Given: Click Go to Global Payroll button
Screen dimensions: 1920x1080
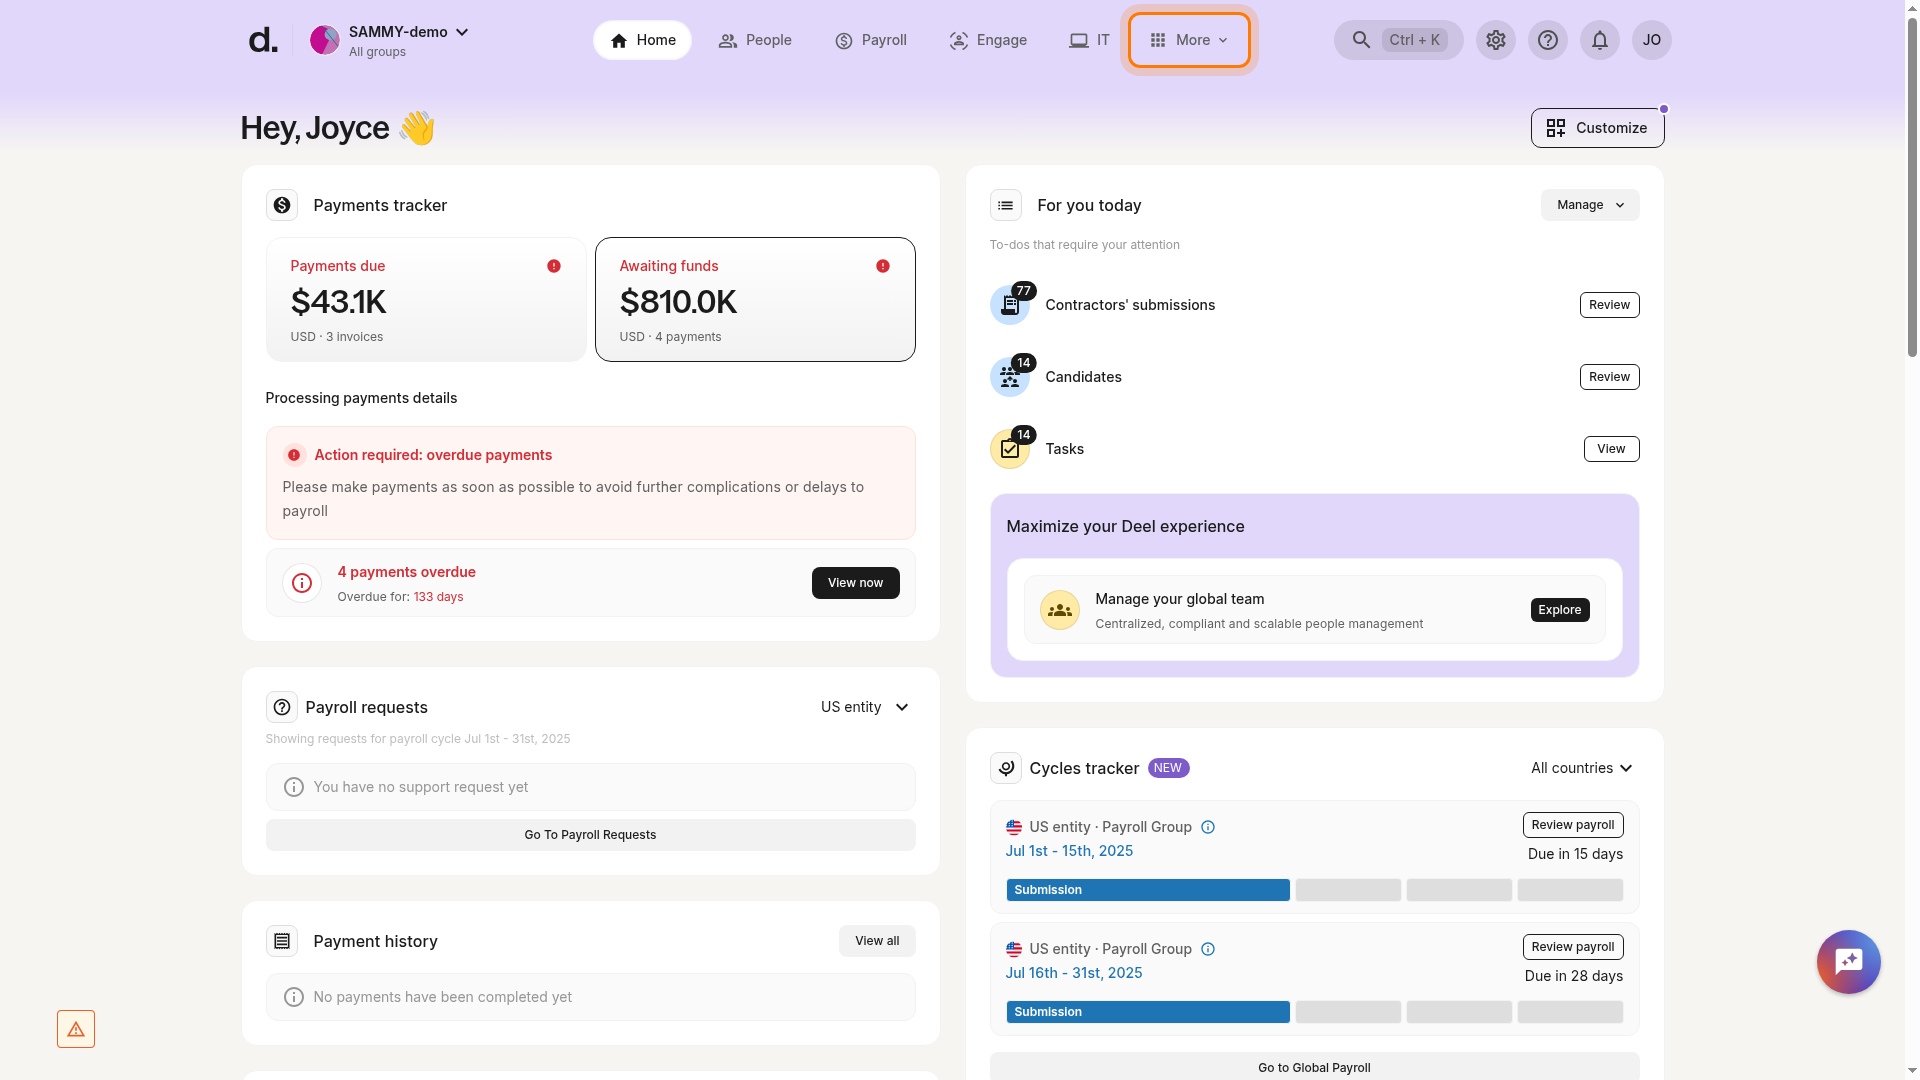Looking at the screenshot, I should pos(1315,1067).
